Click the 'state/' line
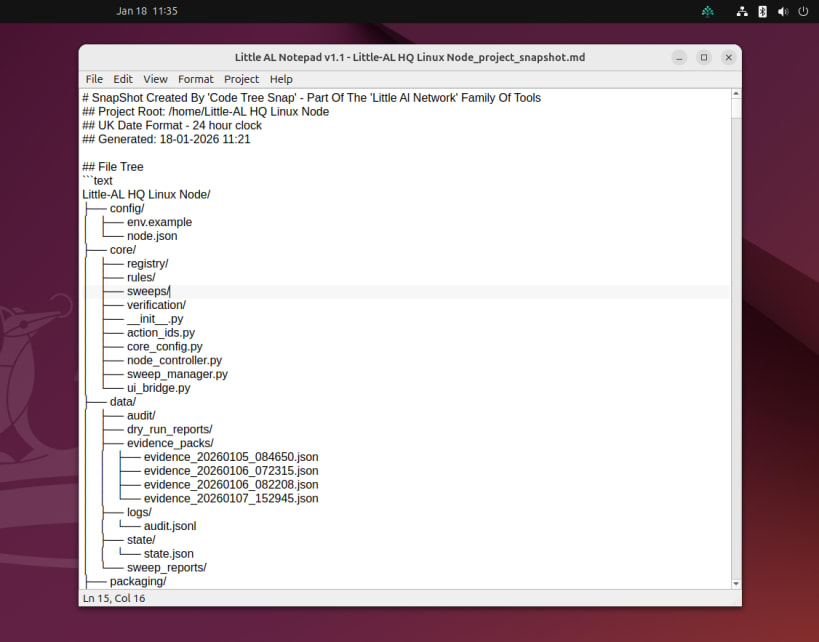819x642 pixels. tap(141, 540)
